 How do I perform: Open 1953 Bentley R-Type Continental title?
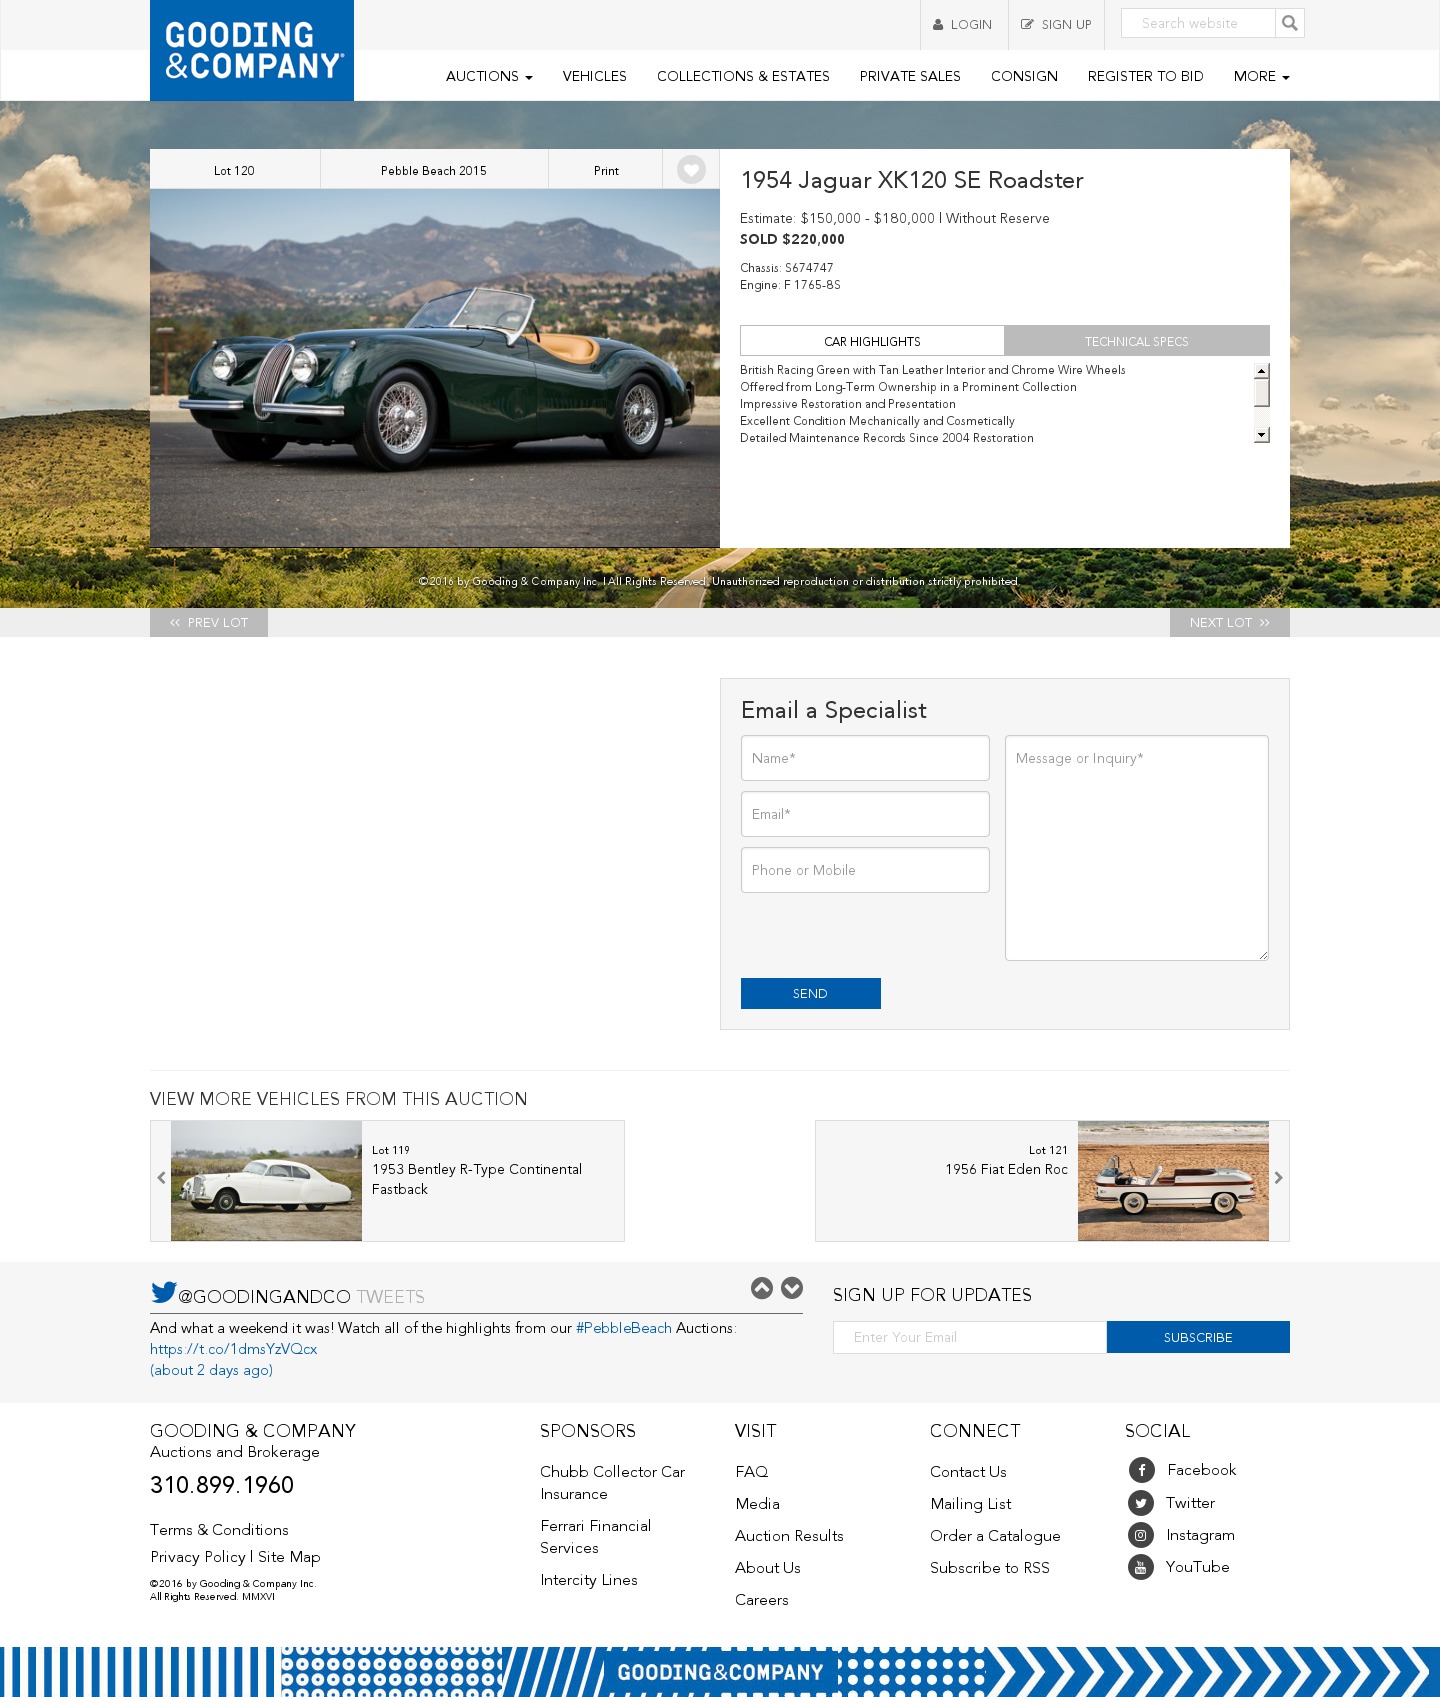point(477,1179)
